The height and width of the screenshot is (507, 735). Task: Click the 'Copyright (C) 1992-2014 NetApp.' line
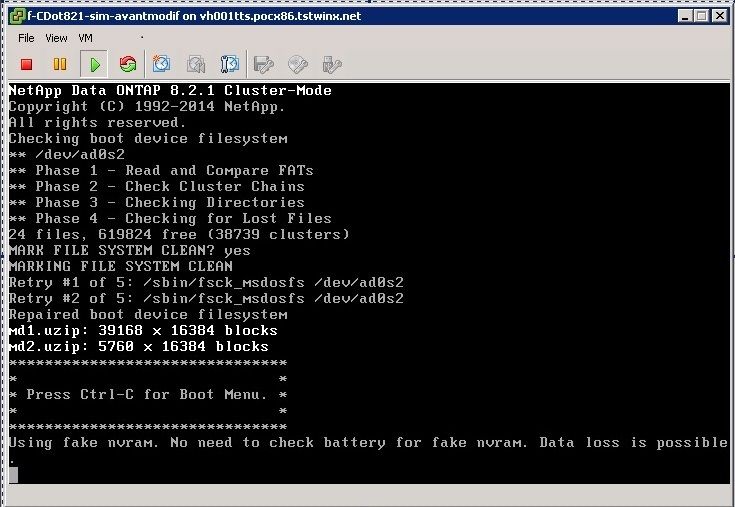(x=147, y=106)
